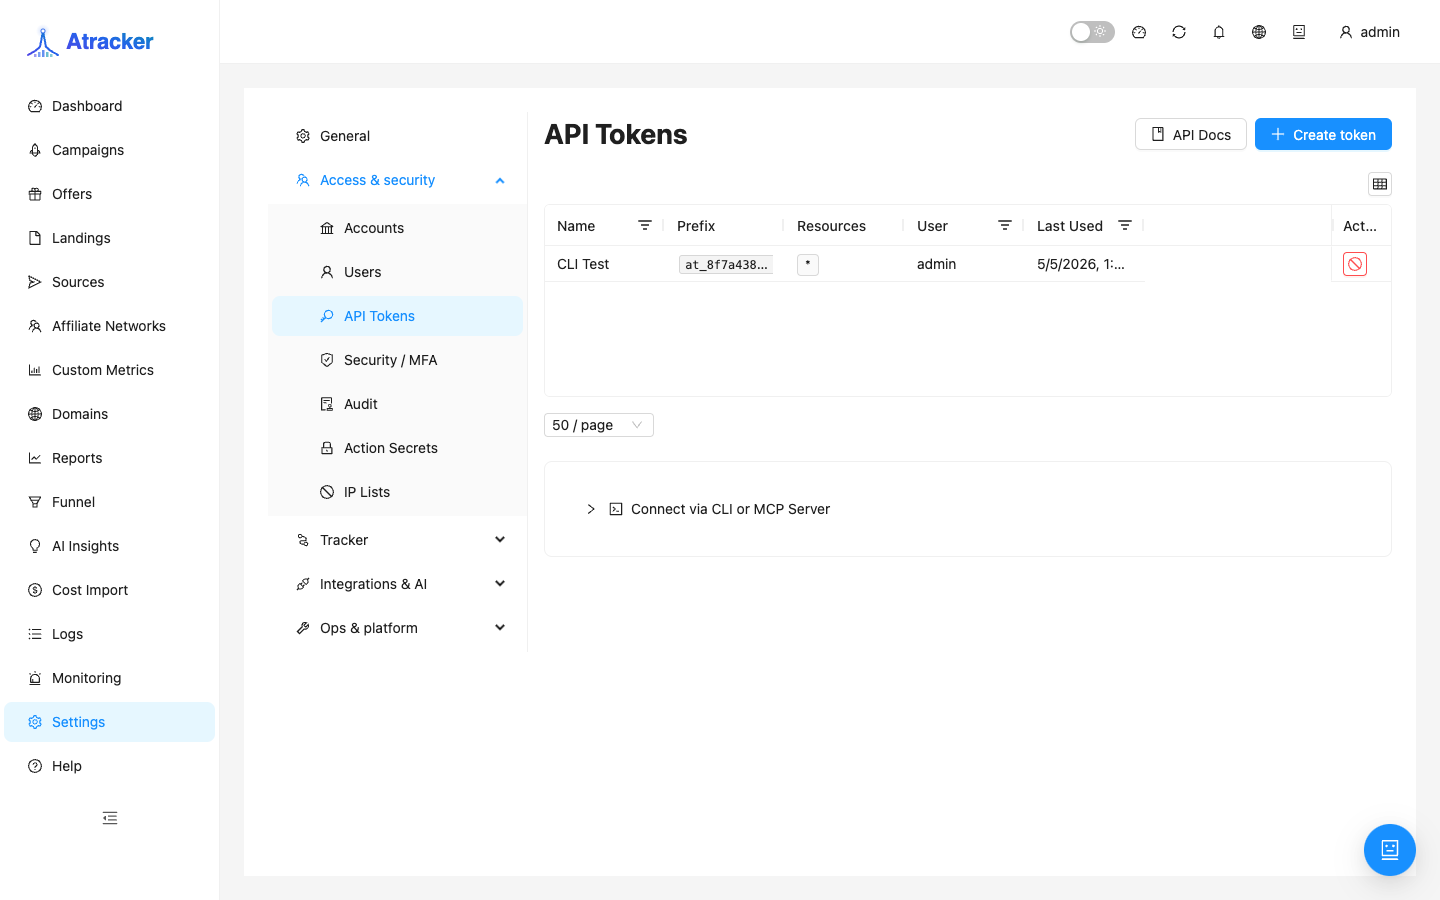Viewport: 1440px width, 900px height.
Task: Click the Atracker logo
Action: (x=90, y=42)
